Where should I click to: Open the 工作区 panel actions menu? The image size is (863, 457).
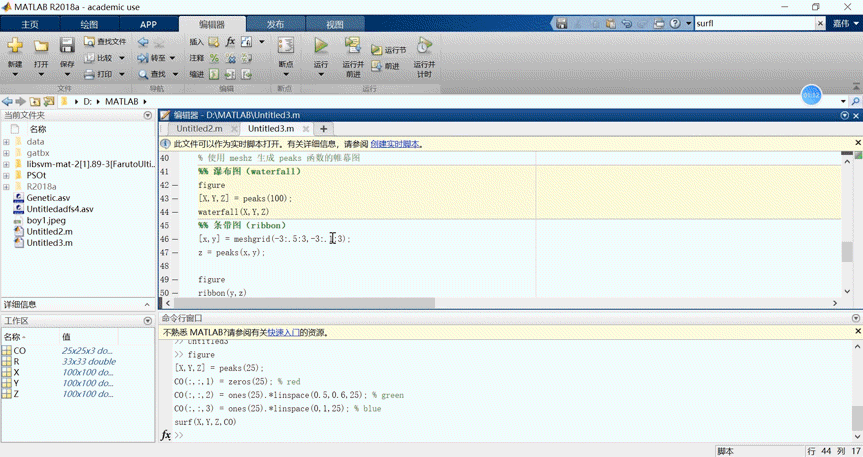coord(148,320)
